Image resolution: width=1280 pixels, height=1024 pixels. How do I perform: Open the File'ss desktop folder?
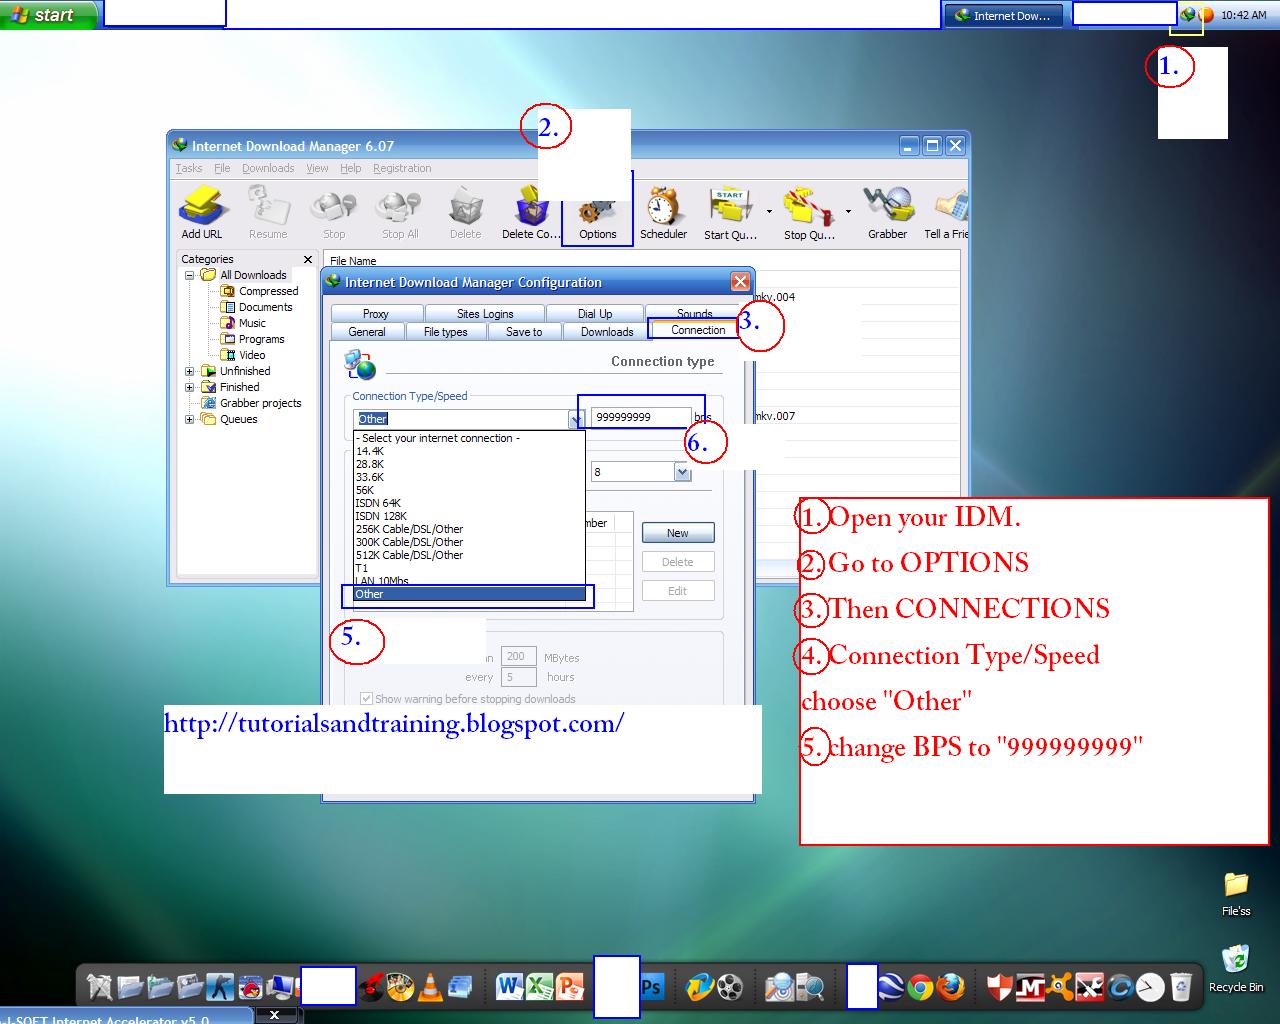(x=1236, y=894)
